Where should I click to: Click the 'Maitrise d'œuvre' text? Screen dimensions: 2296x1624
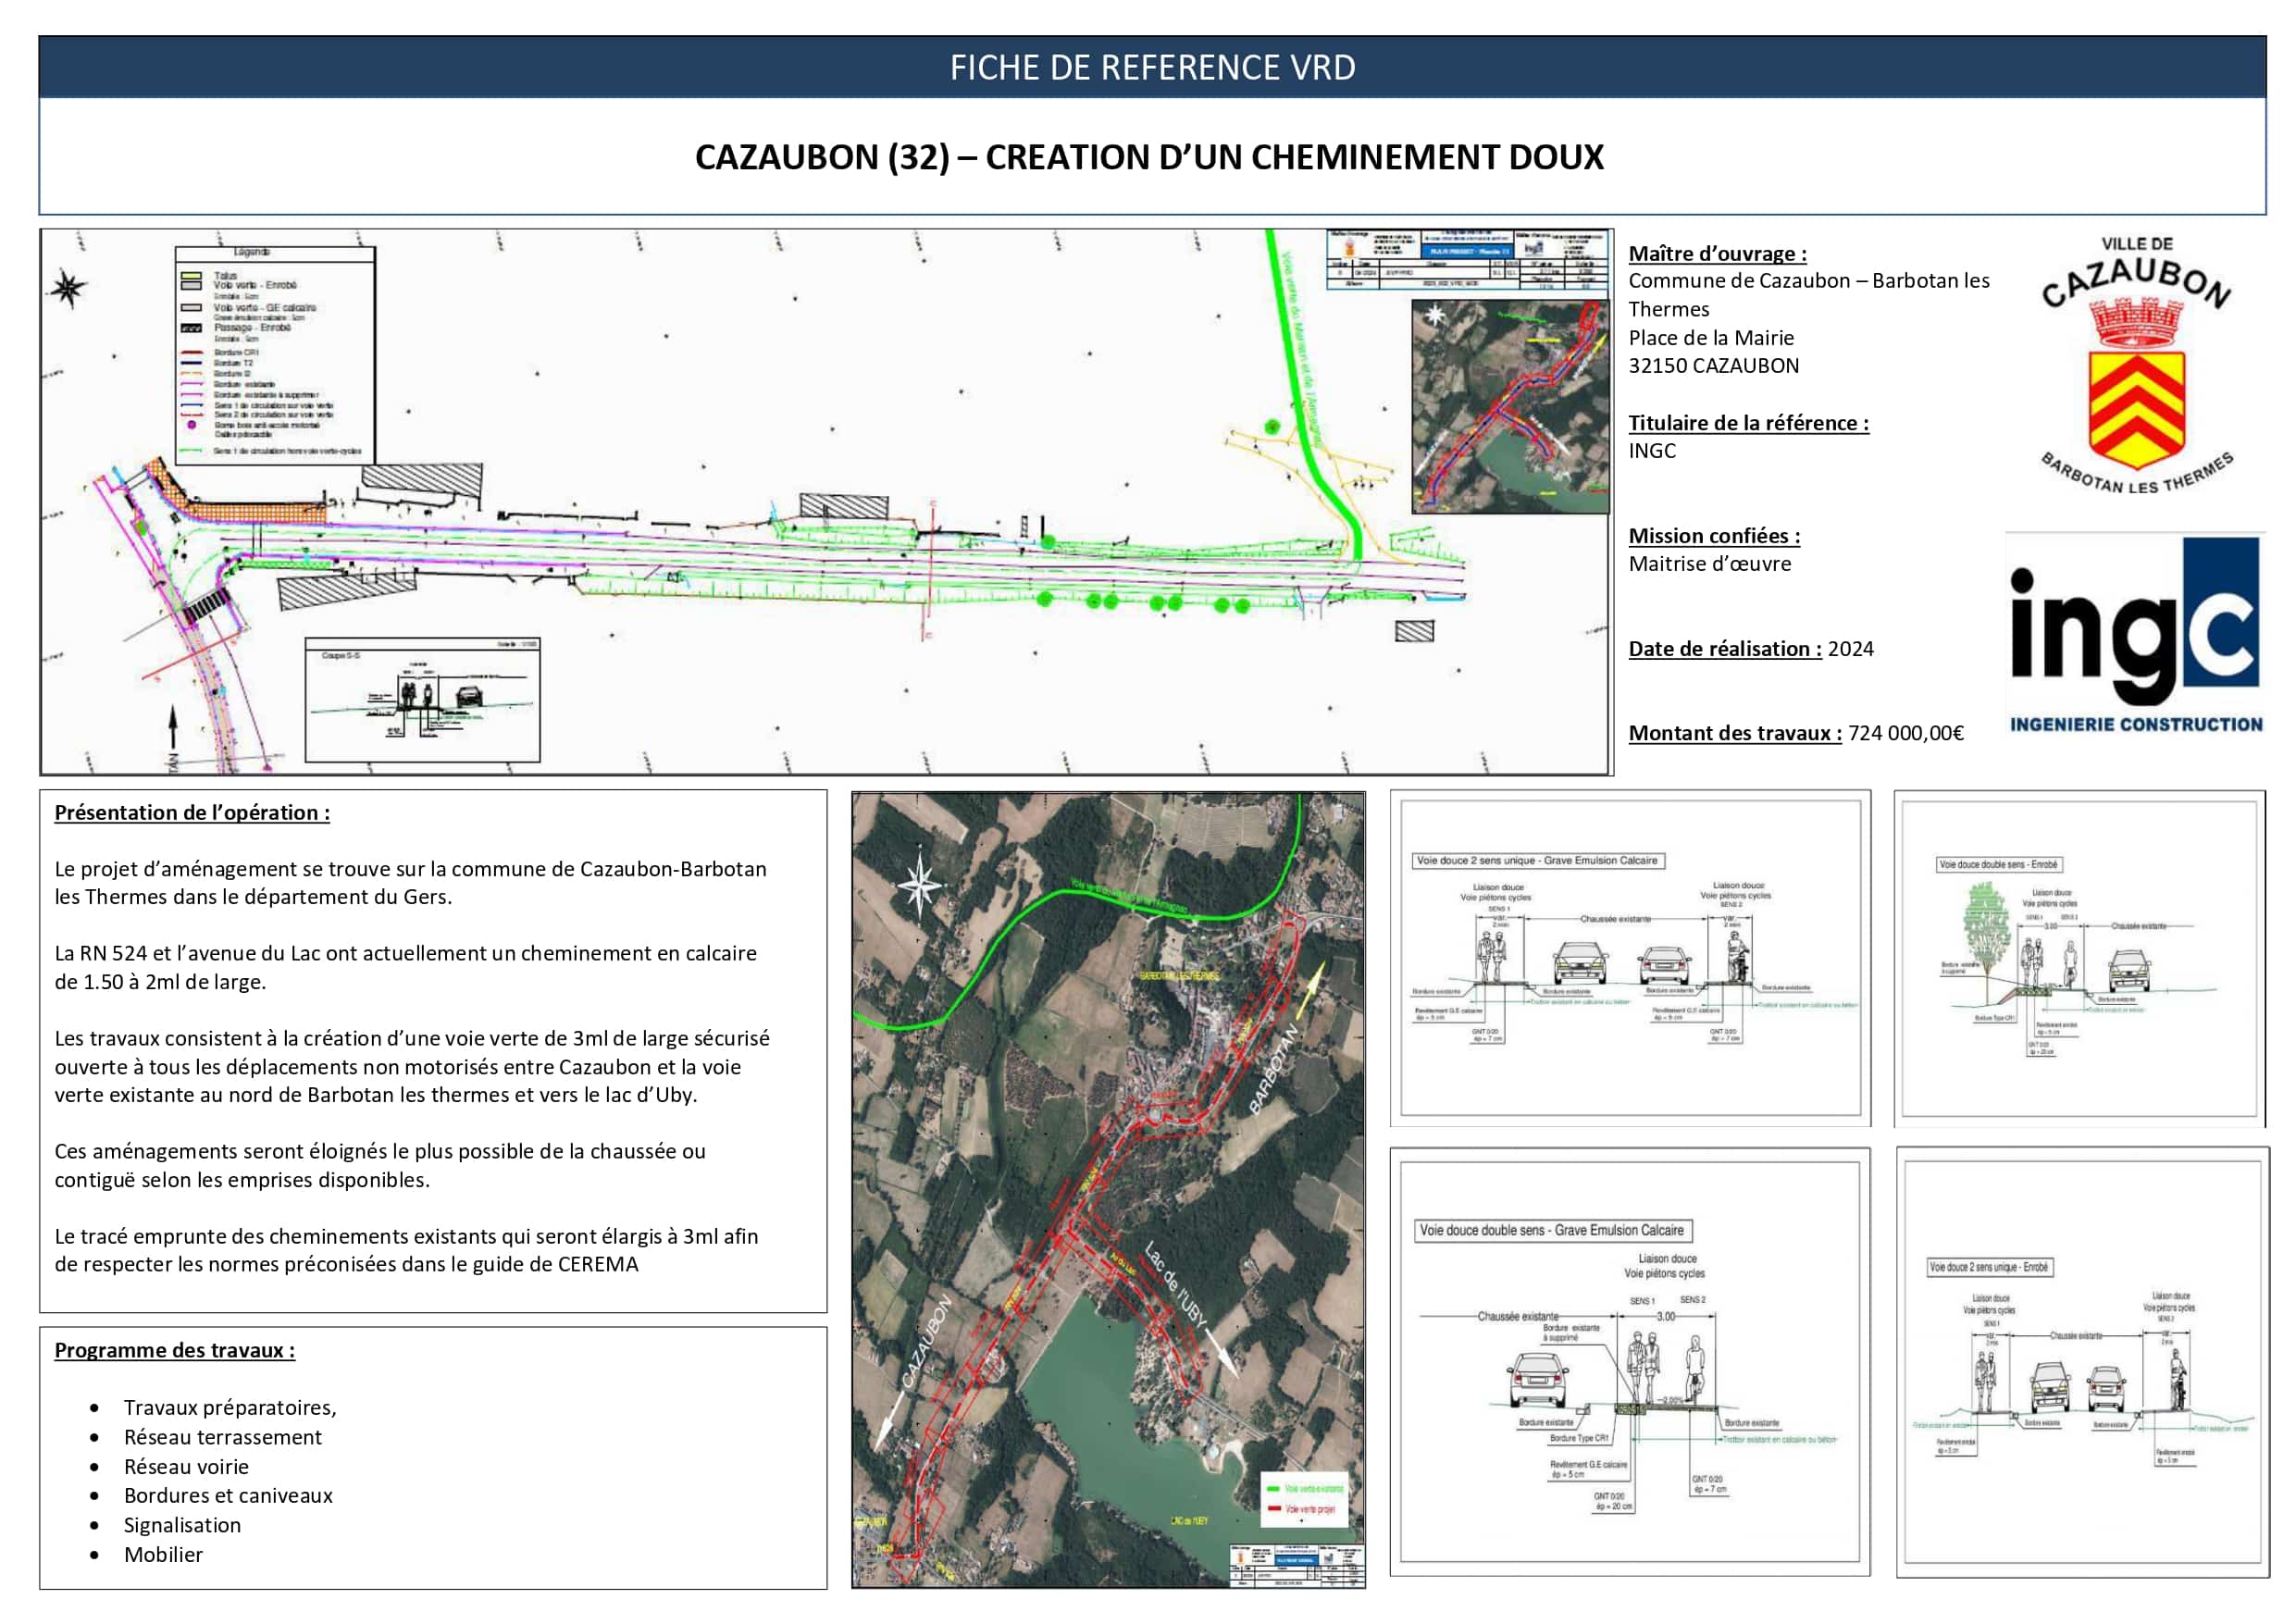tap(1710, 564)
